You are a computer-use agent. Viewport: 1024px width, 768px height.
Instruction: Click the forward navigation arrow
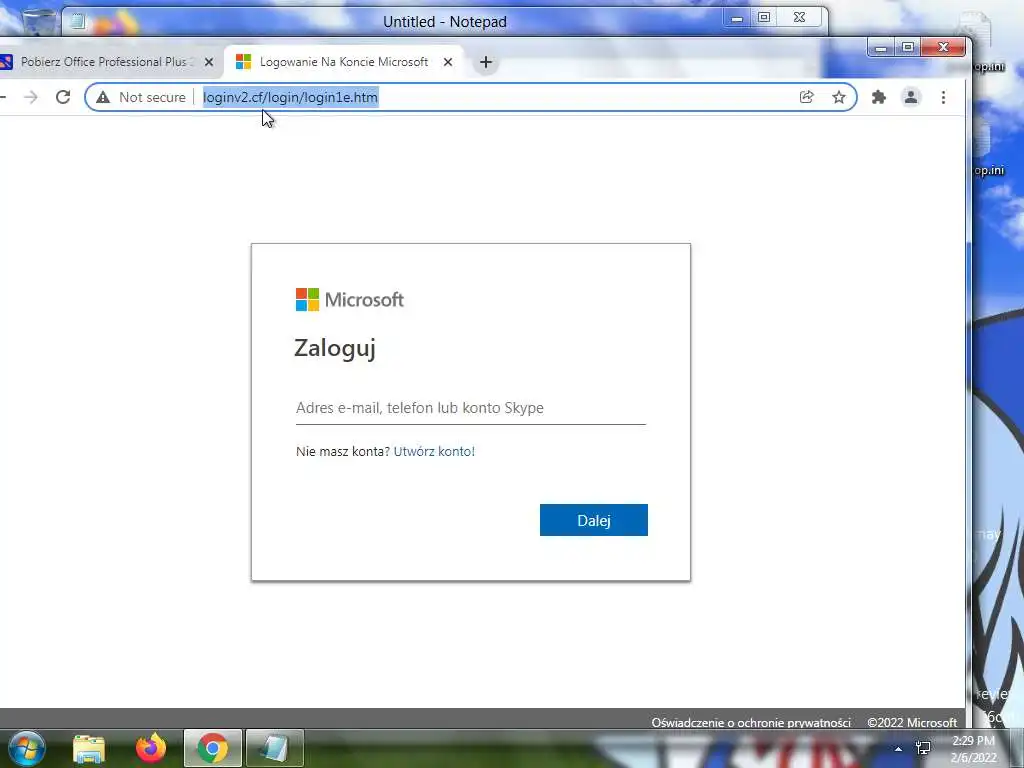point(31,97)
